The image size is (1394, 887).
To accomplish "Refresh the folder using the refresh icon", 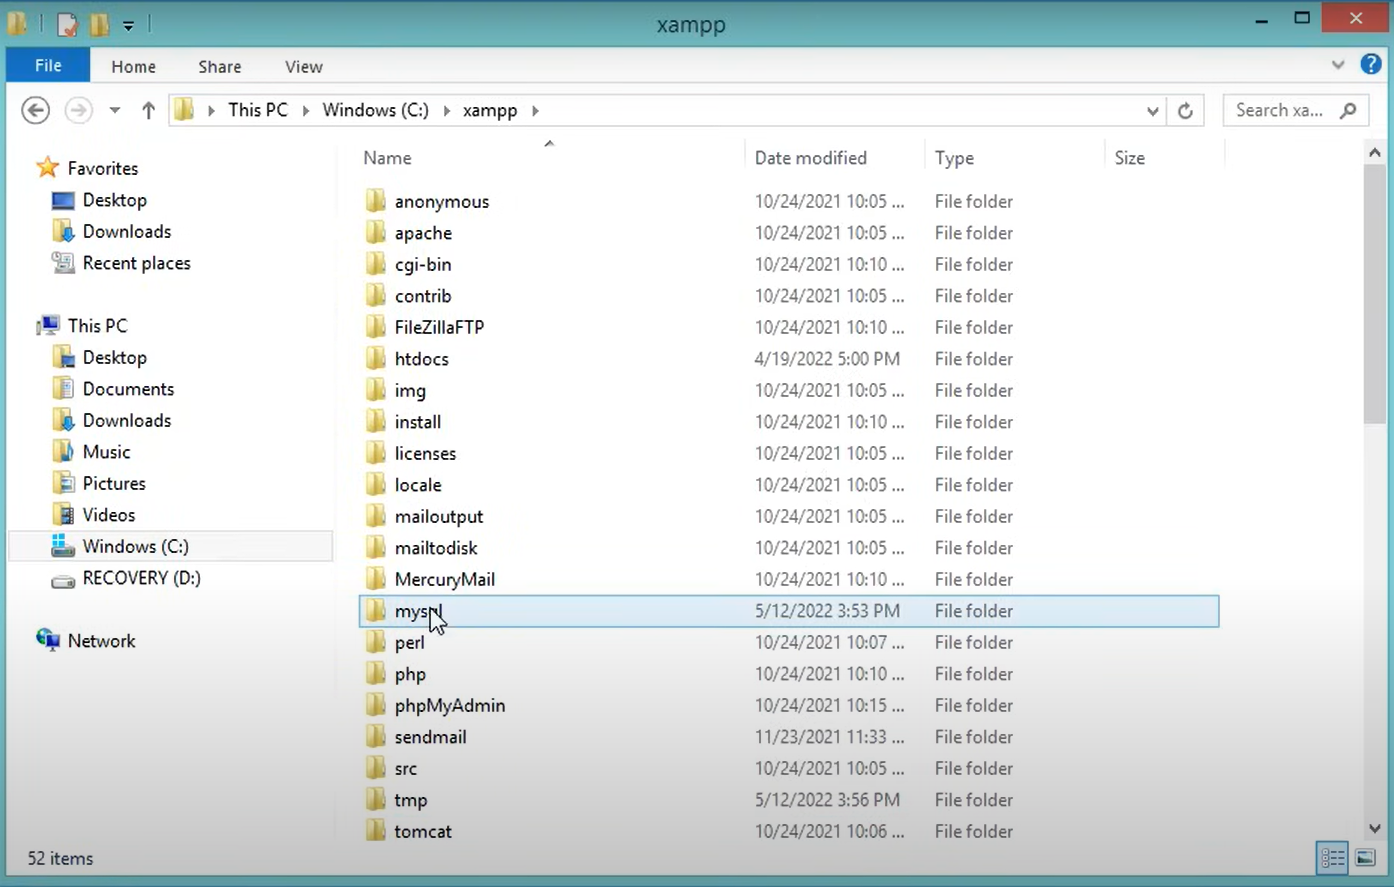I will tap(1185, 110).
